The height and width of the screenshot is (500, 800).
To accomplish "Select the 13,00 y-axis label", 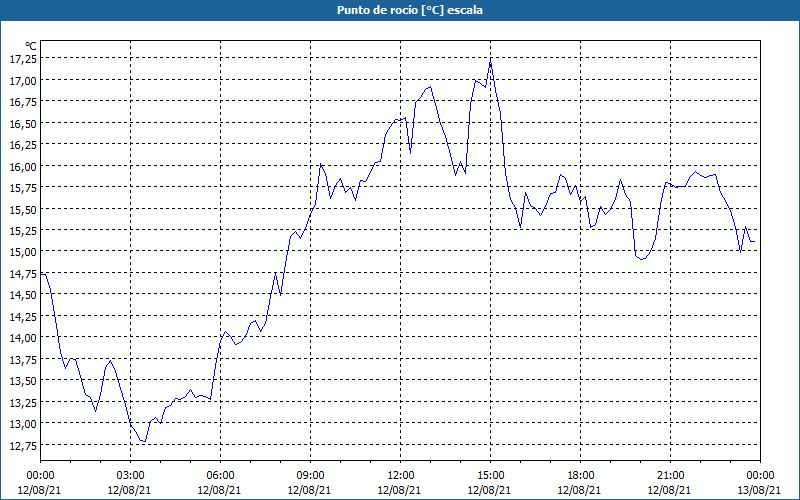I will [x=23, y=423].
